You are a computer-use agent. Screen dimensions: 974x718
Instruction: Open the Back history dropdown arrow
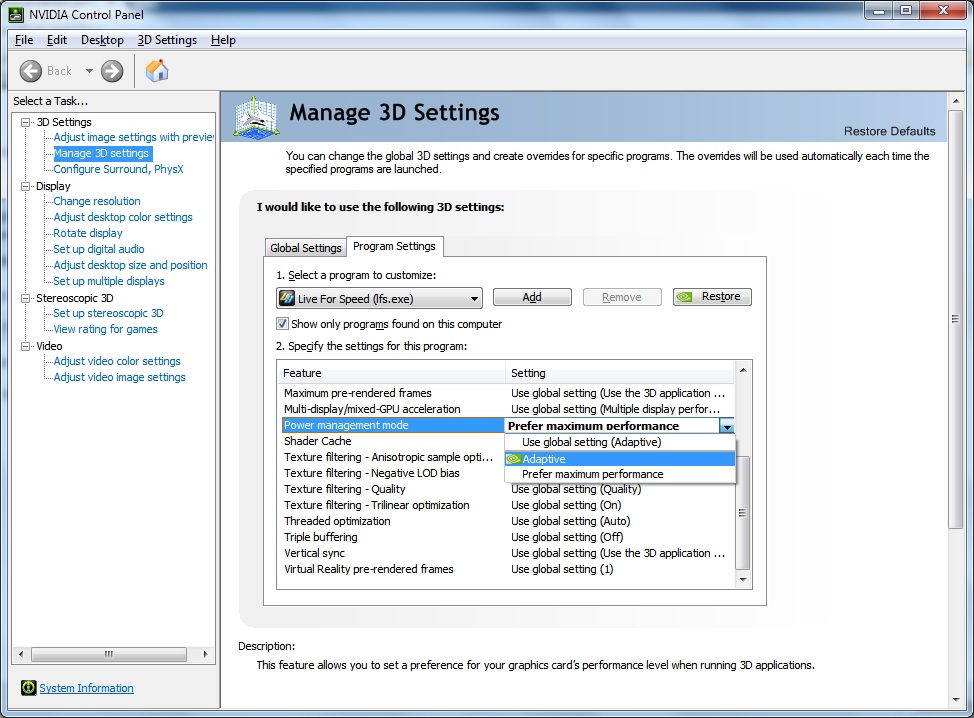point(89,71)
